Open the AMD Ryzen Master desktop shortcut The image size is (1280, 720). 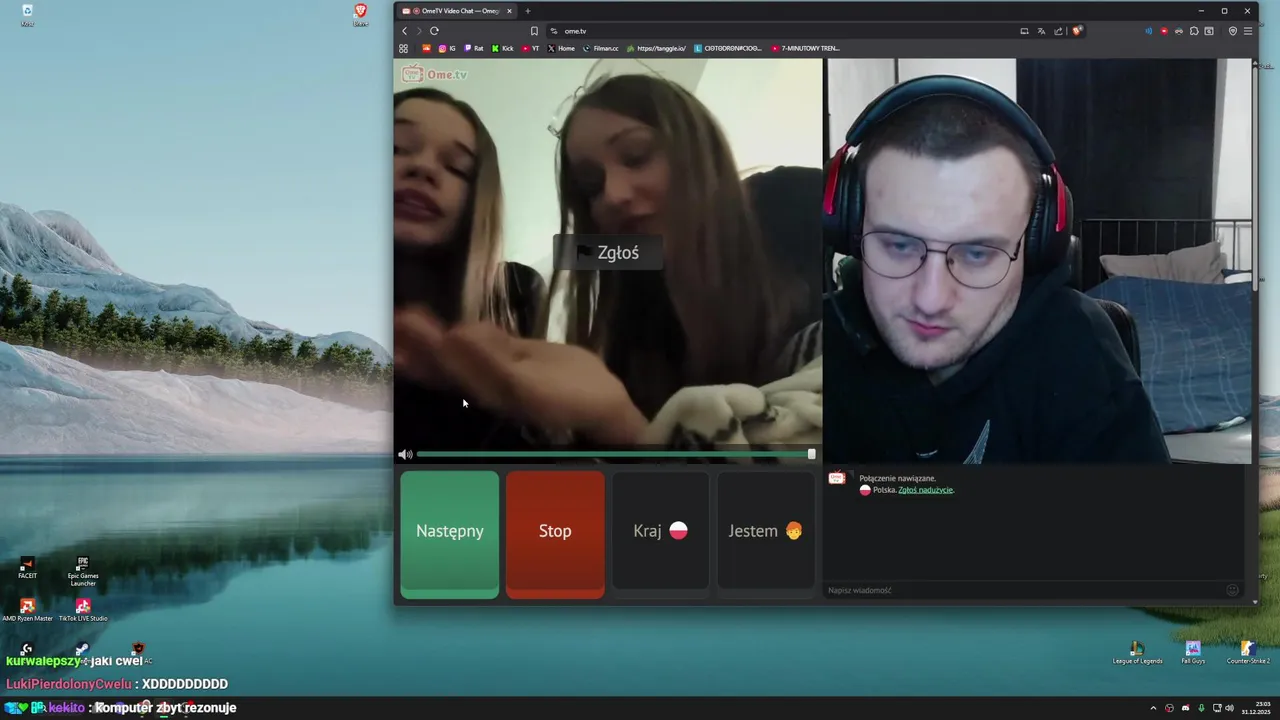coord(27,610)
